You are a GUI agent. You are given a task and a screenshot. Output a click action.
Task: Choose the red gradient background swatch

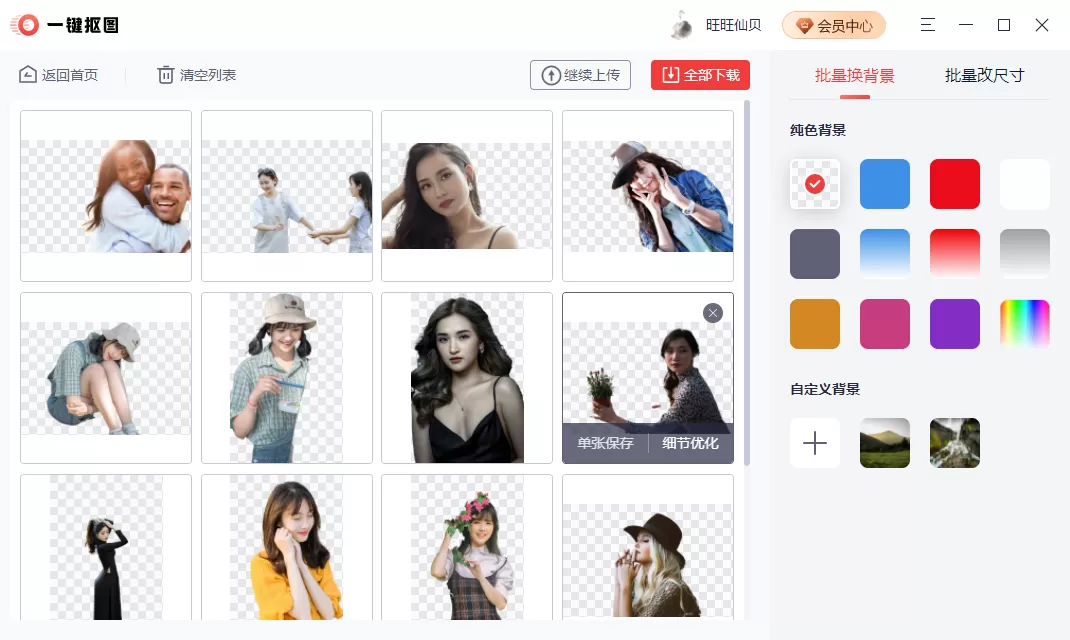(955, 254)
